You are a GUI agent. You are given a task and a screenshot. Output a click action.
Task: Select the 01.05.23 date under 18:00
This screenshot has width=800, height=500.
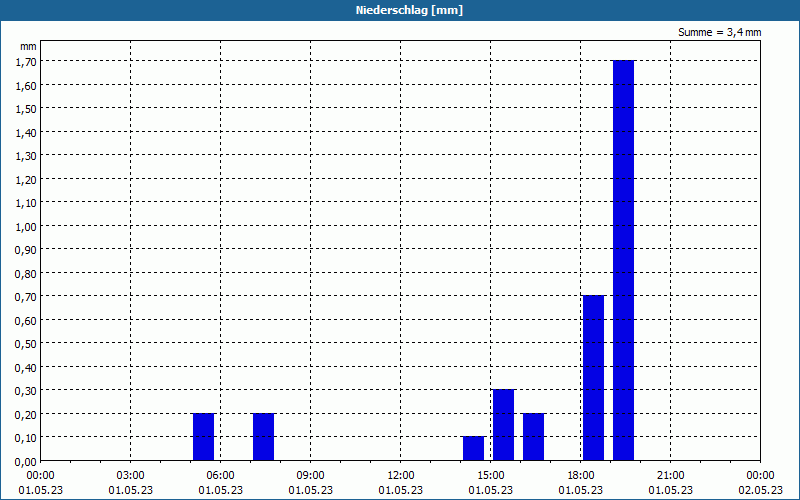(581, 490)
